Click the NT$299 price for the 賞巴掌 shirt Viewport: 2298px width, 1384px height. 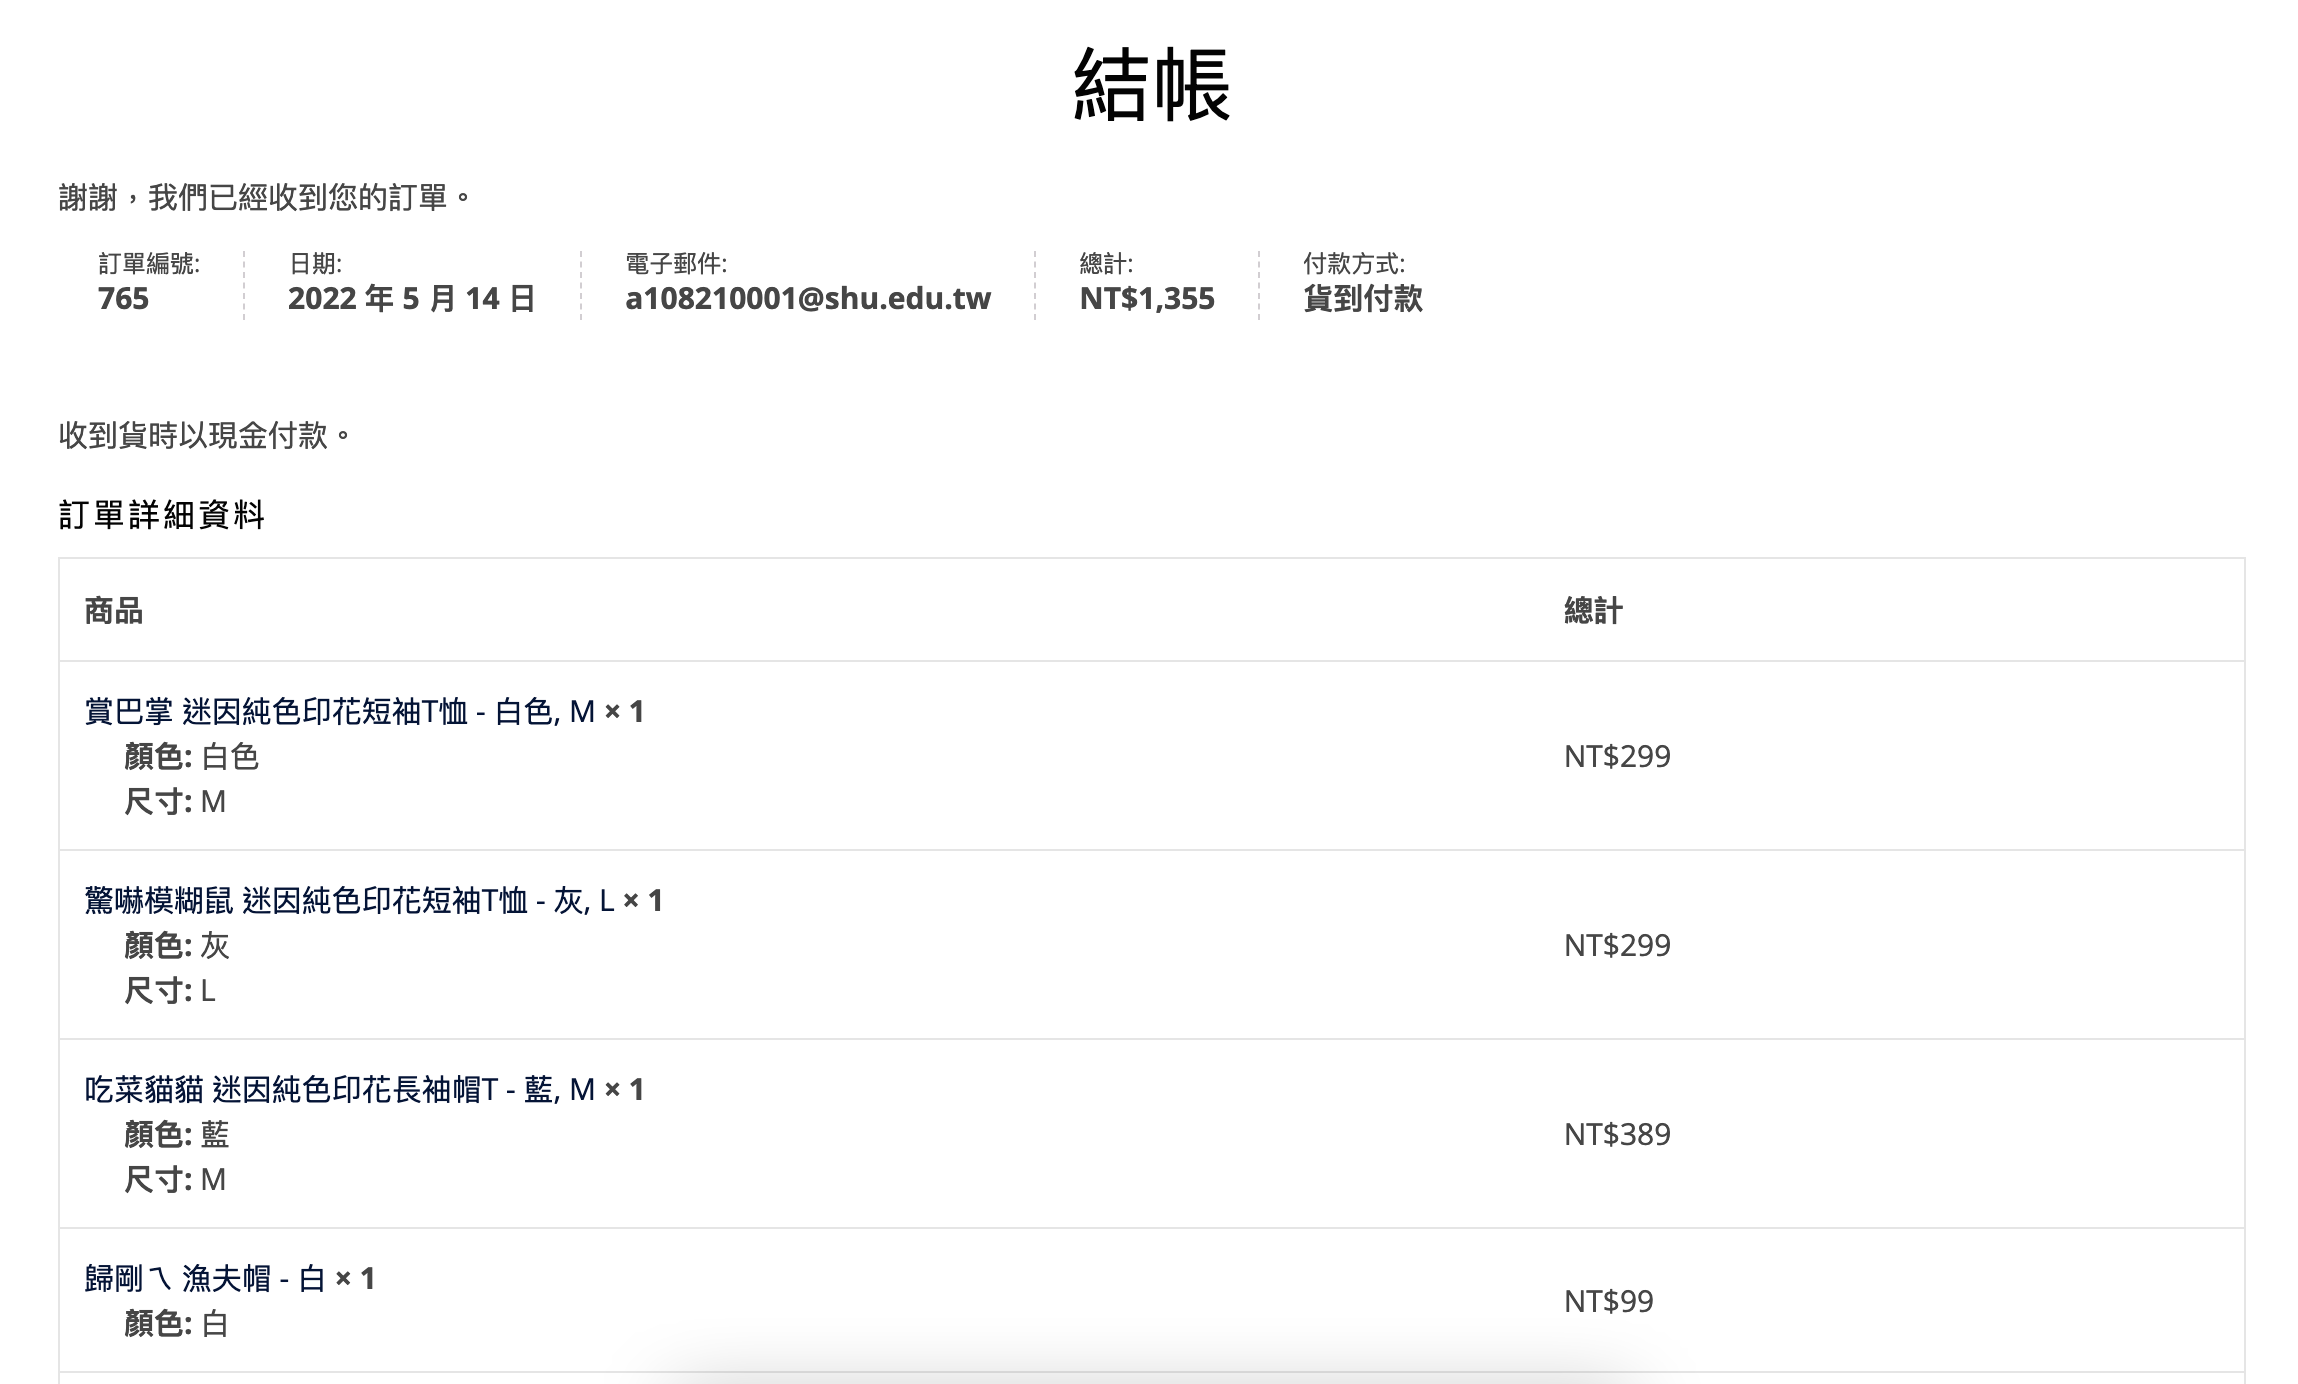click(x=1616, y=757)
